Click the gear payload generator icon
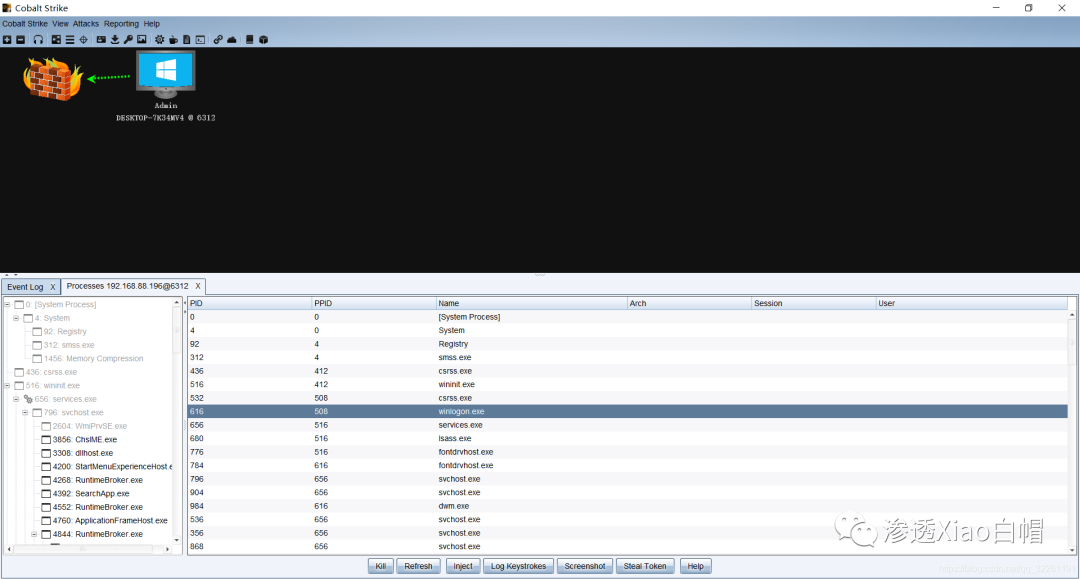Viewport: 1080px width, 579px height. click(x=160, y=40)
